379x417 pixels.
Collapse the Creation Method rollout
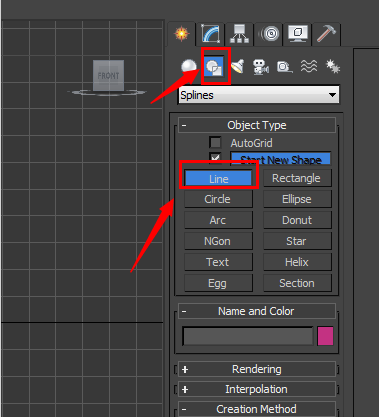[x=257, y=409]
